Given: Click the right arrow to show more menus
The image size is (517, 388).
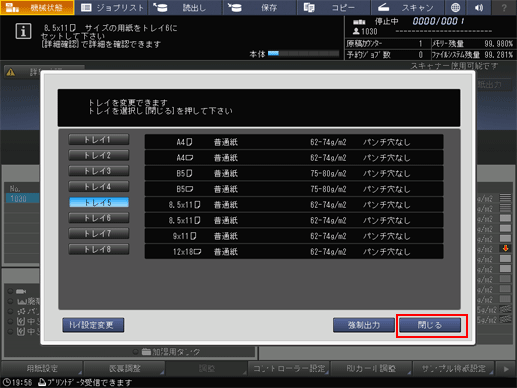Looking at the screenshot, I should [506, 369].
